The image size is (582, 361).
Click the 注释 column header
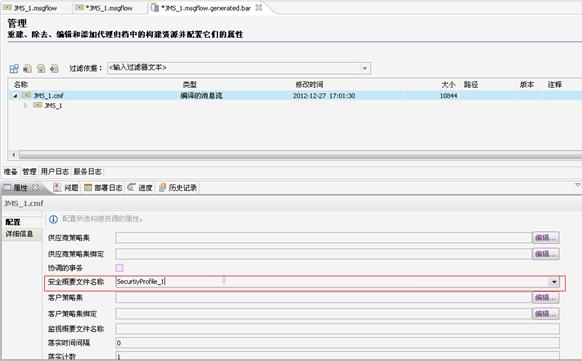point(555,85)
